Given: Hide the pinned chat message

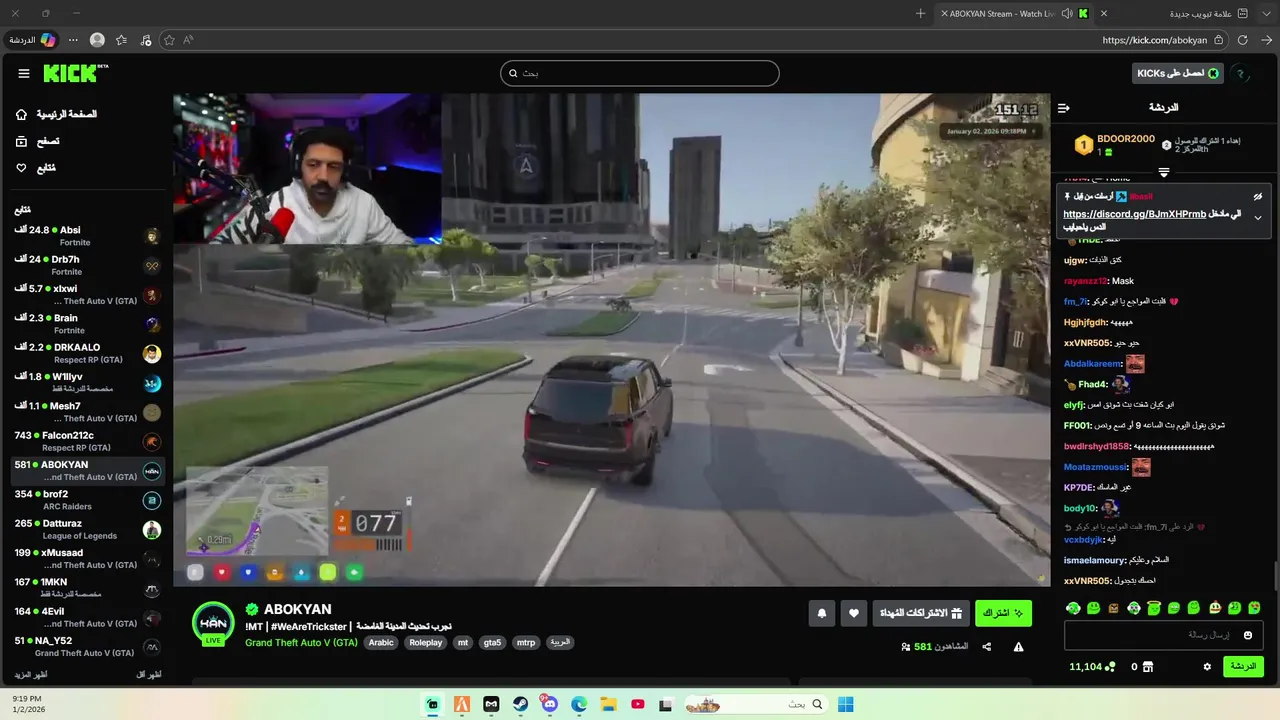Looking at the screenshot, I should point(1258,196).
